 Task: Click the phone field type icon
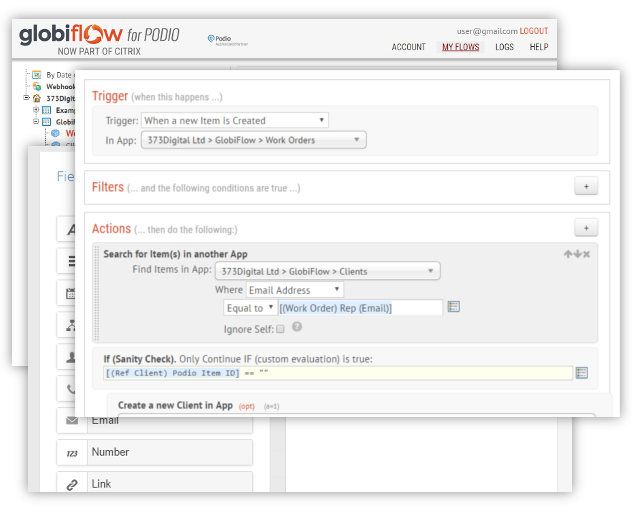pyautogui.click(x=71, y=389)
